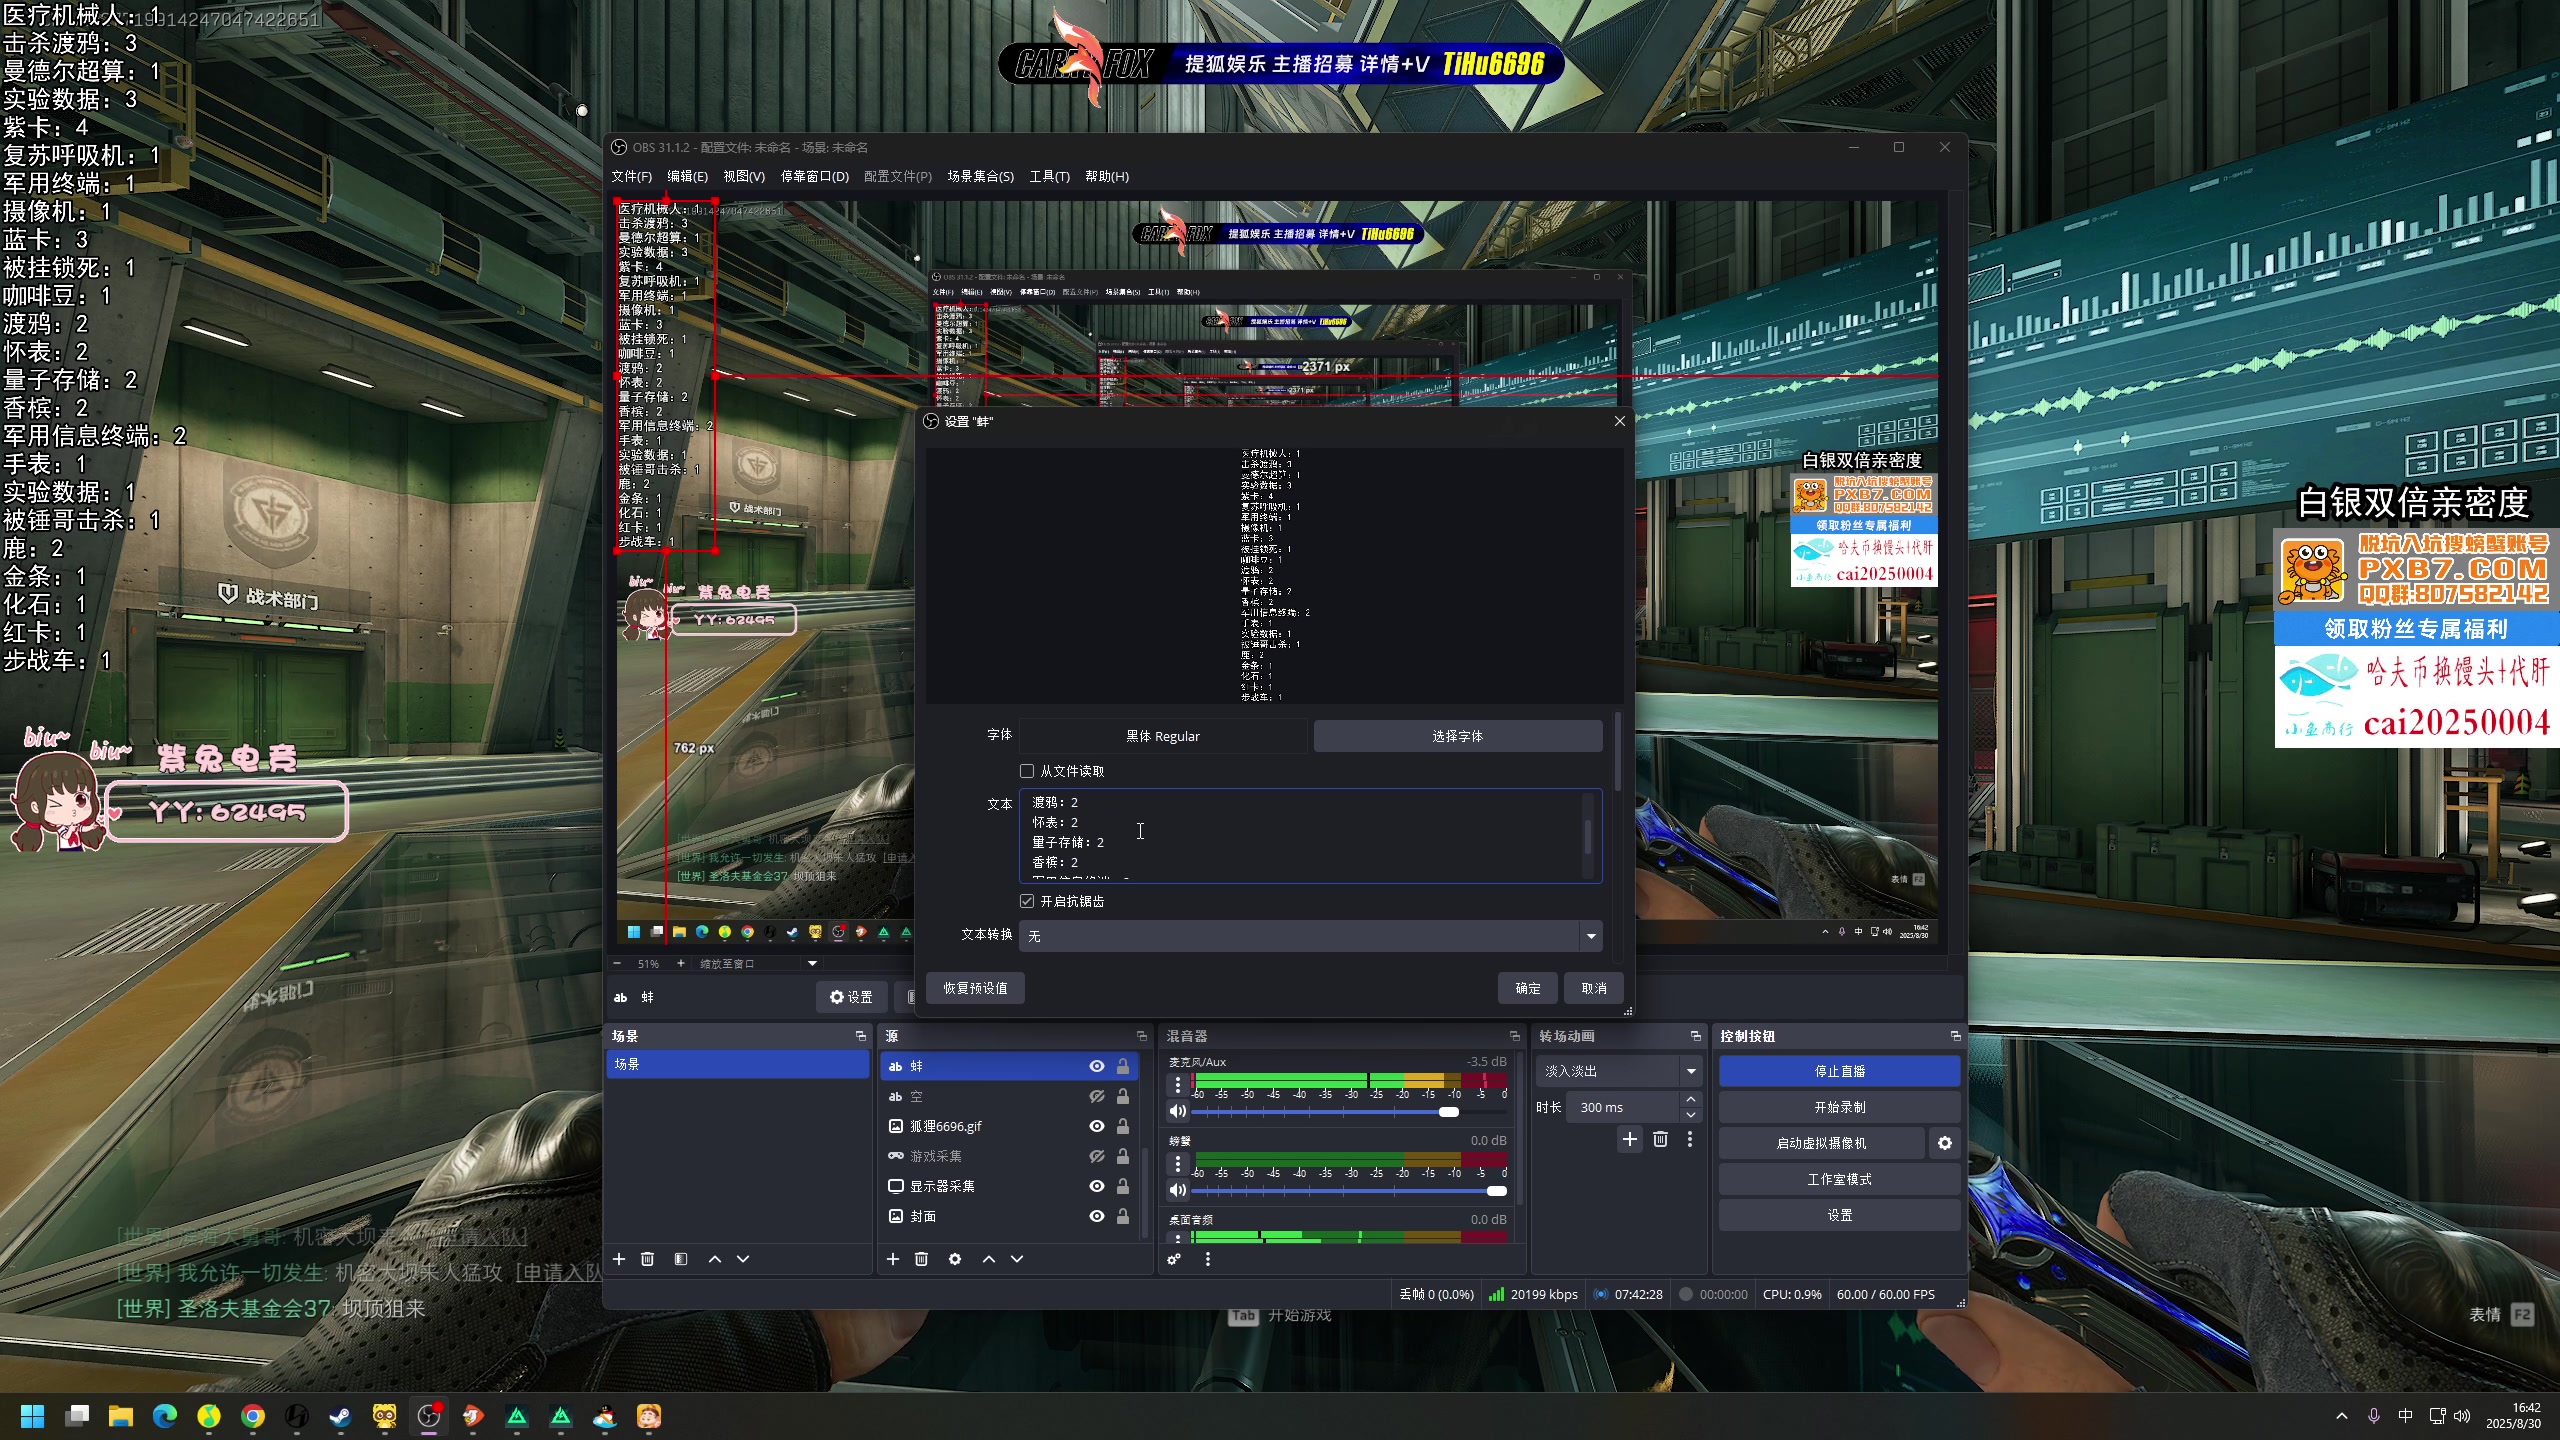
Task: Show the hidden 空 text source
Action: click(x=1097, y=1096)
